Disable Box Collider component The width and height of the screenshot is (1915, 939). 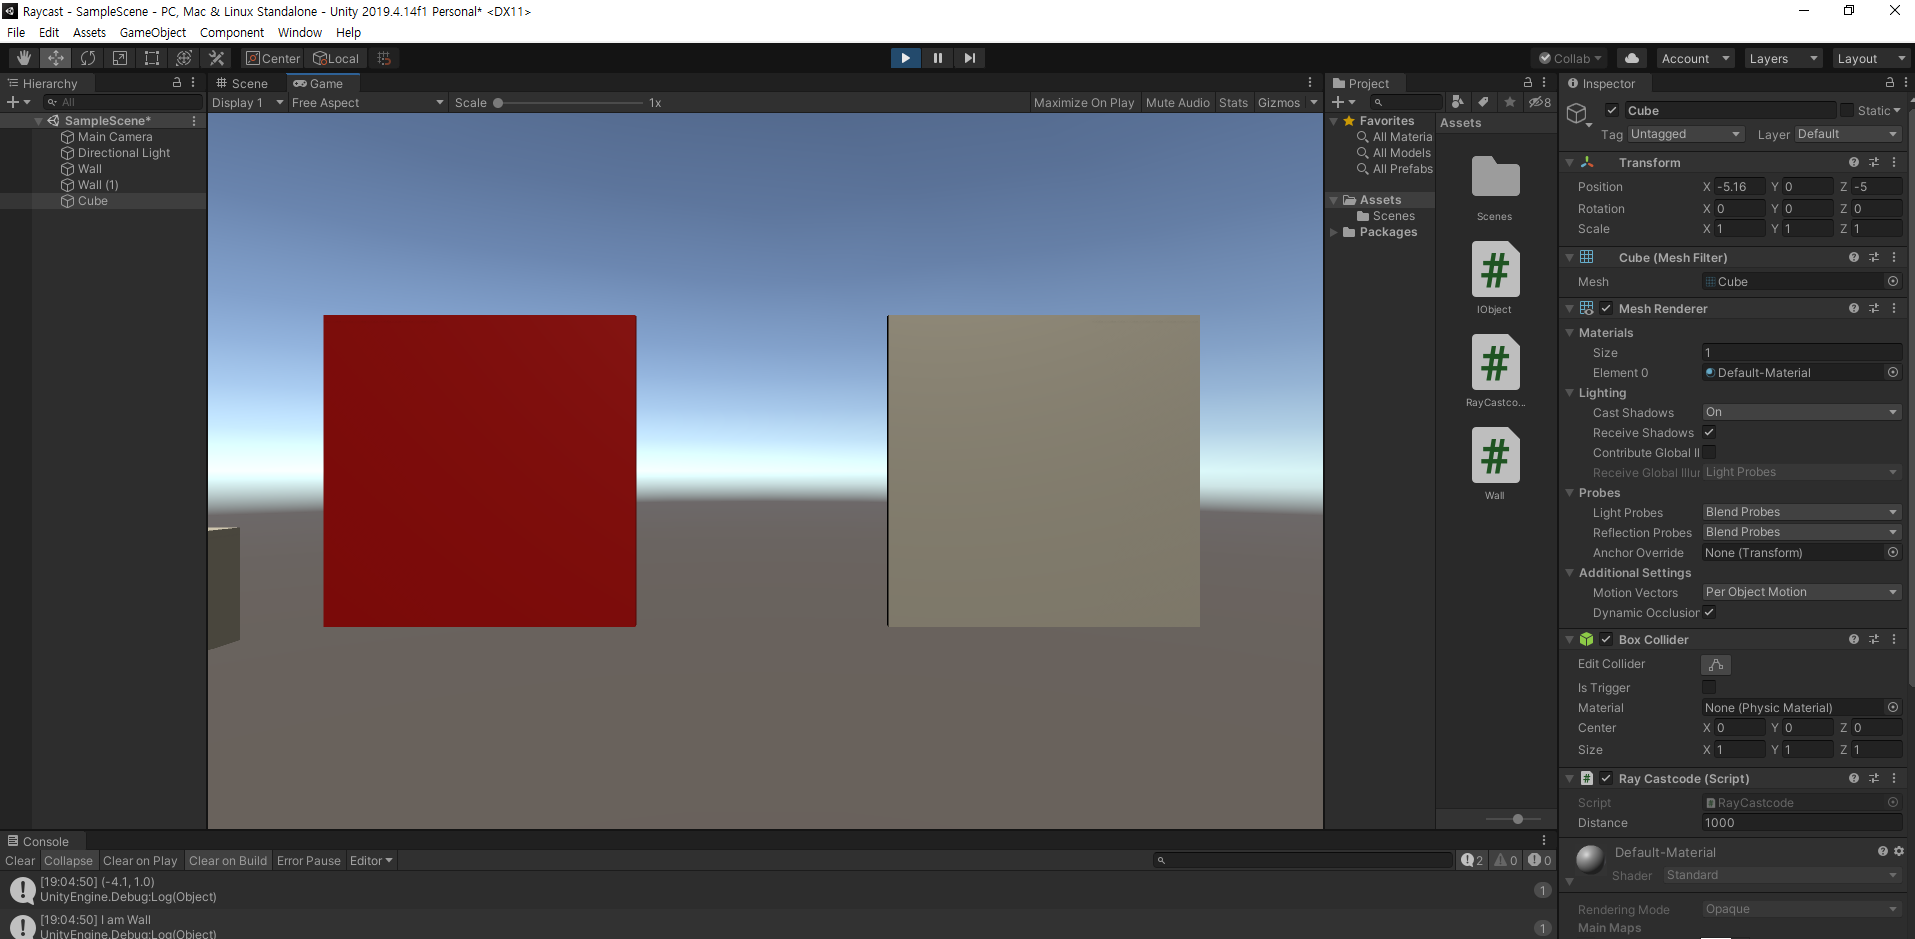(x=1606, y=639)
